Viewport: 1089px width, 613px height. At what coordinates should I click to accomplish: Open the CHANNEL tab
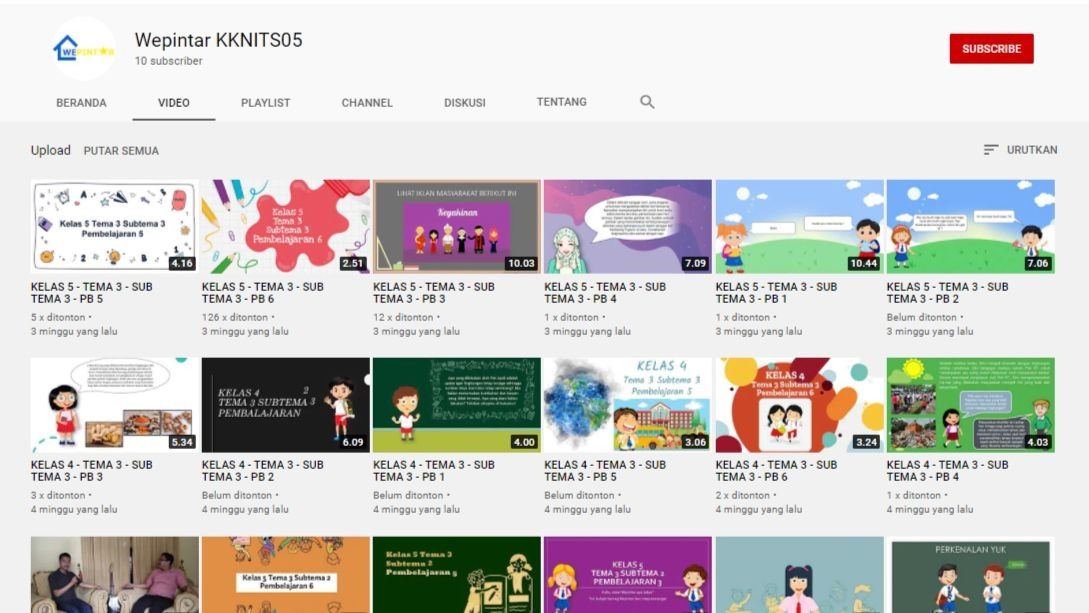(x=367, y=103)
